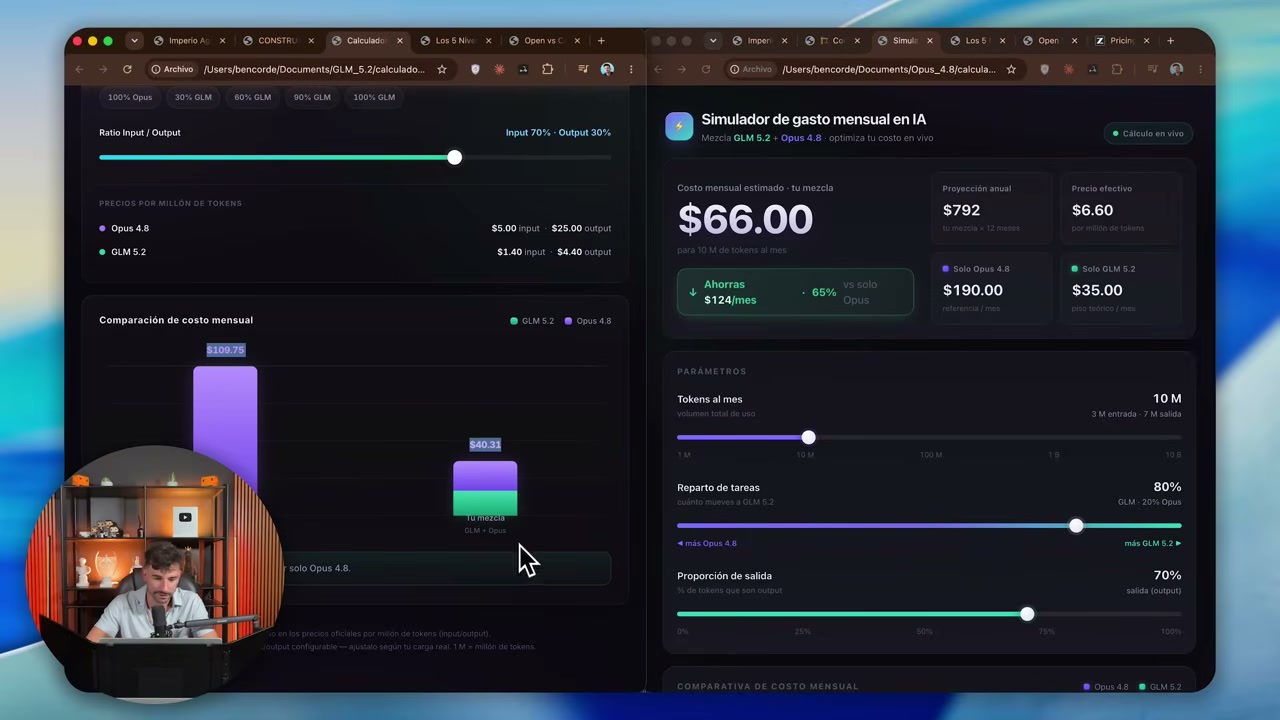Screen dimensions: 1280x720
Task: Select the 100% GLM preset
Action: coord(373,97)
